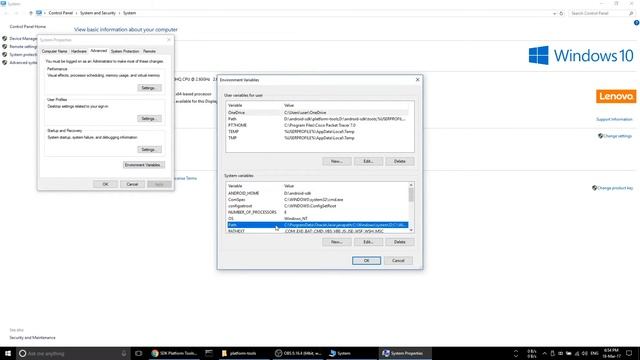Screen dimensions: 640x360
Task: Open the platform-tools folder taskbar item
Action: [x=243, y=353]
